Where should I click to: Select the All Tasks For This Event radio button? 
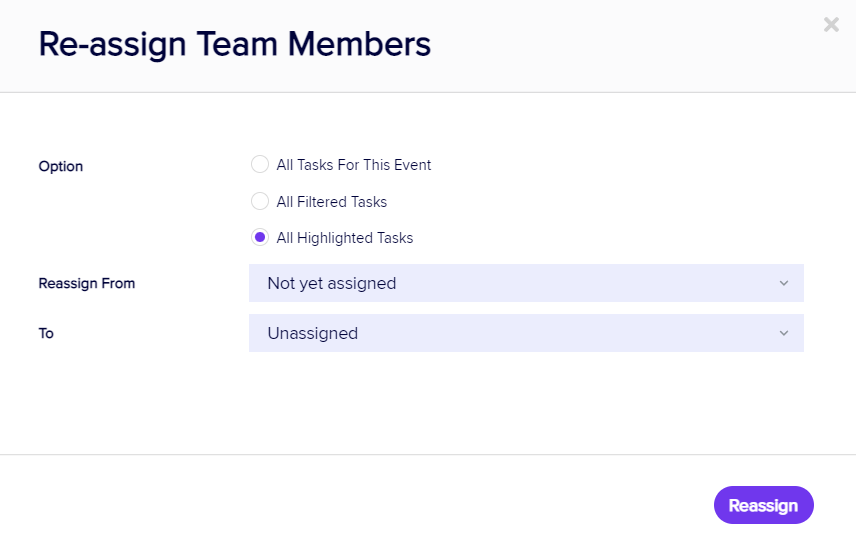(260, 165)
